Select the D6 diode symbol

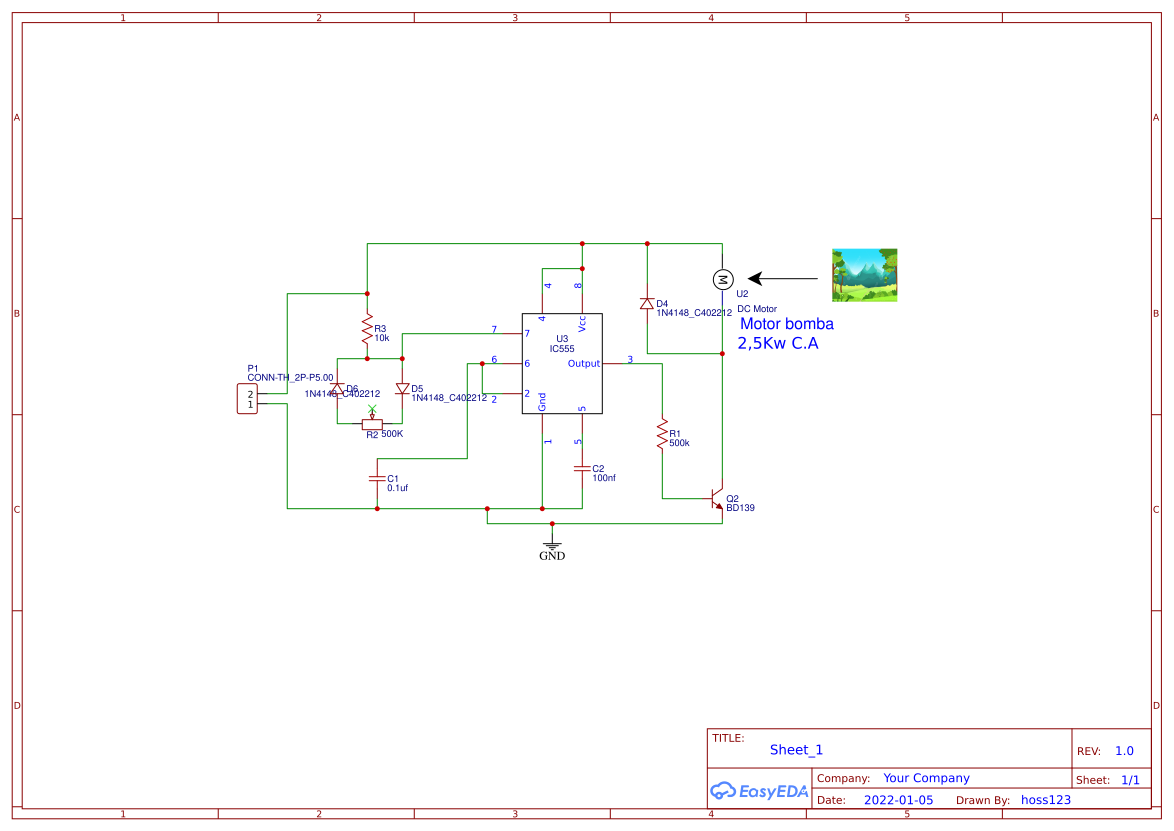pos(337,389)
